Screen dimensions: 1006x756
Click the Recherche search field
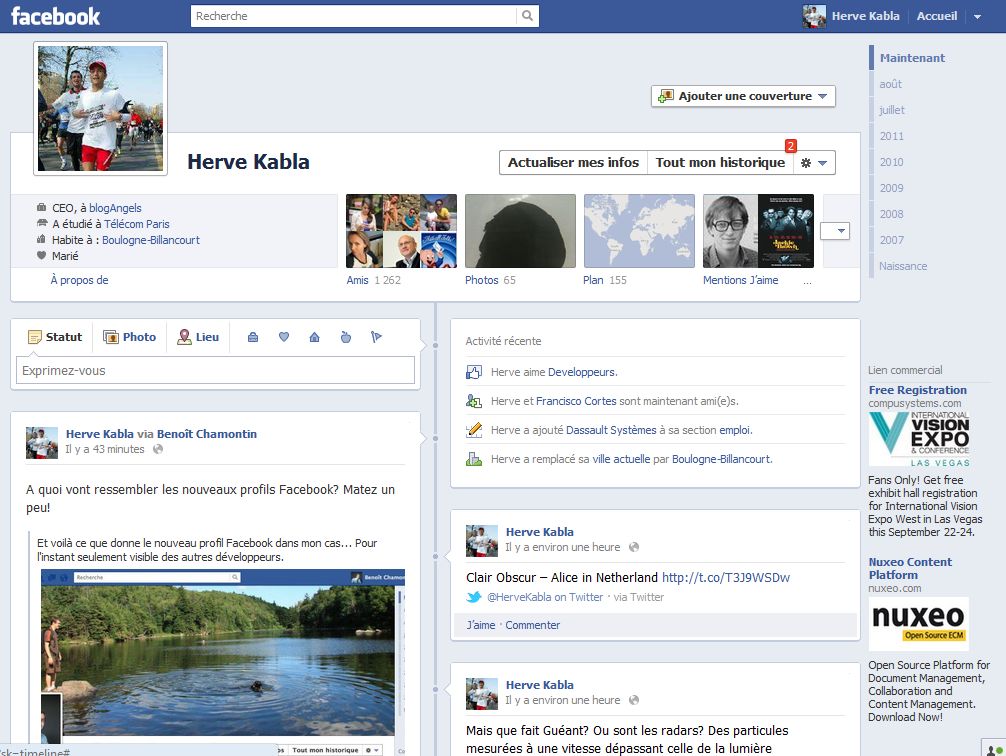(x=354, y=16)
